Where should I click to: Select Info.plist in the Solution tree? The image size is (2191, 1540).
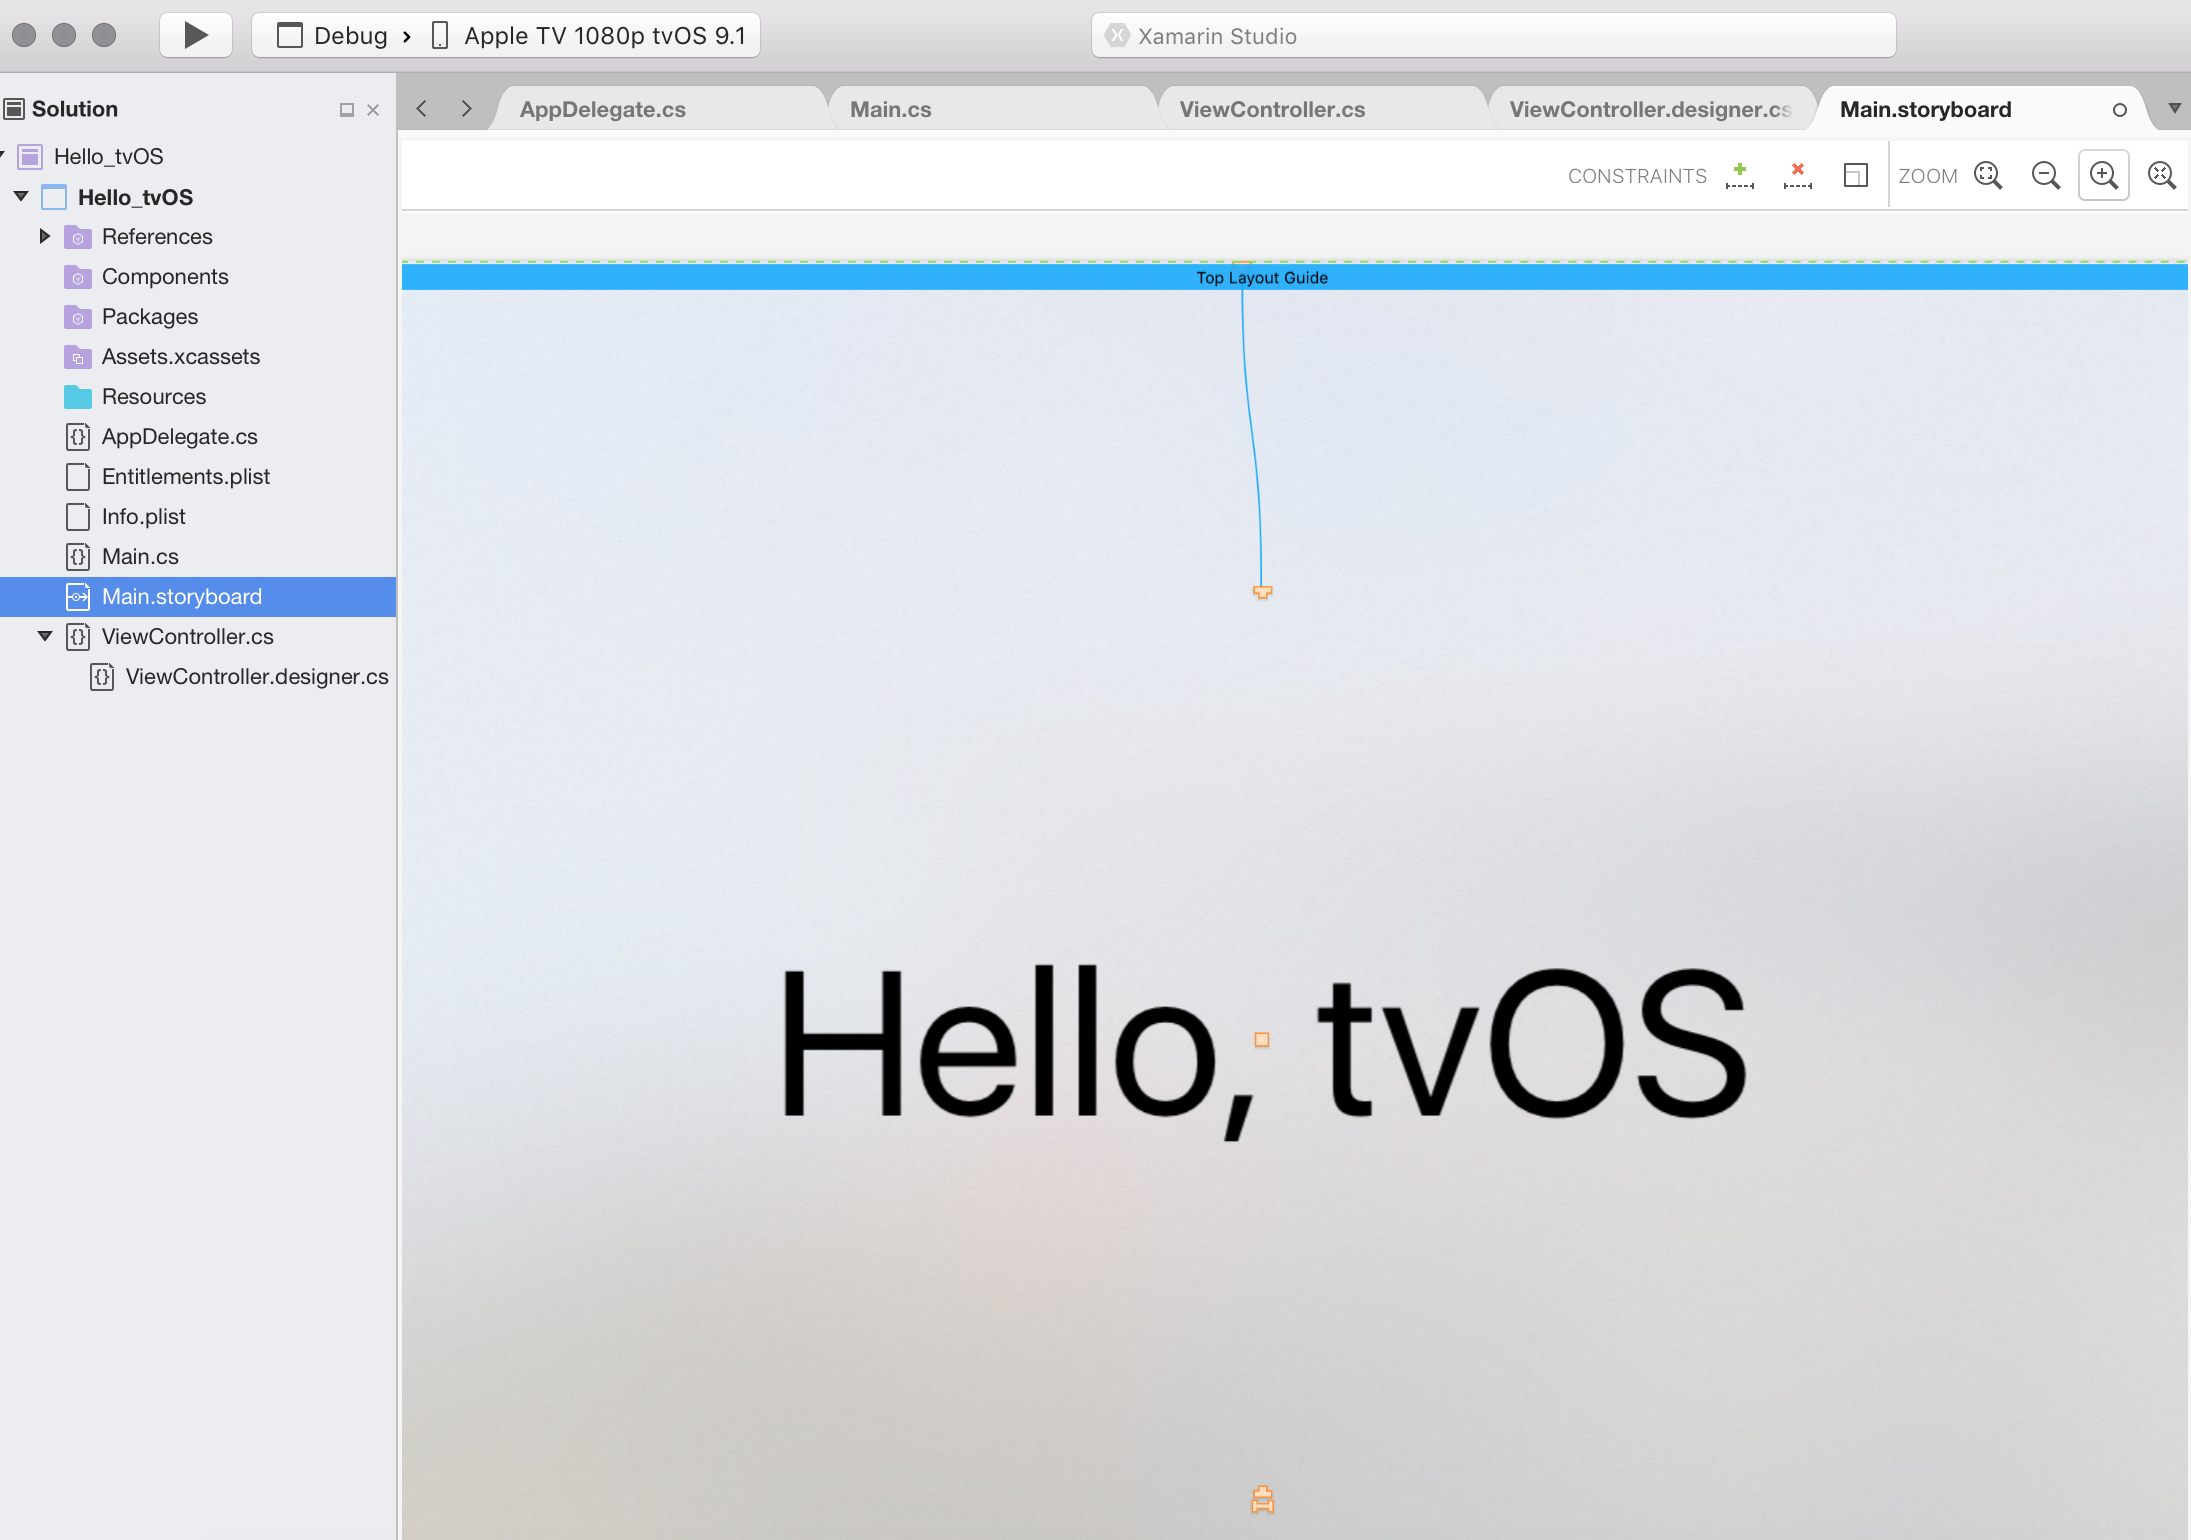143,517
